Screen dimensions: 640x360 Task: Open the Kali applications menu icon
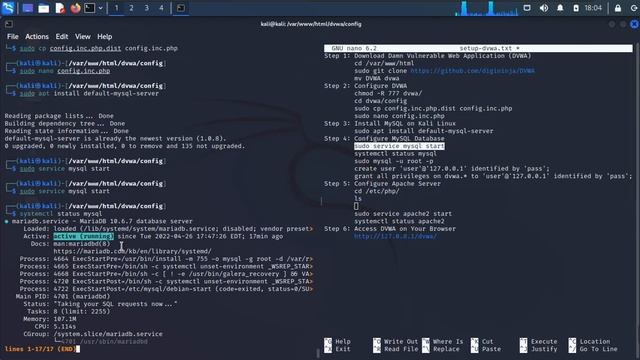pyautogui.click(x=8, y=8)
